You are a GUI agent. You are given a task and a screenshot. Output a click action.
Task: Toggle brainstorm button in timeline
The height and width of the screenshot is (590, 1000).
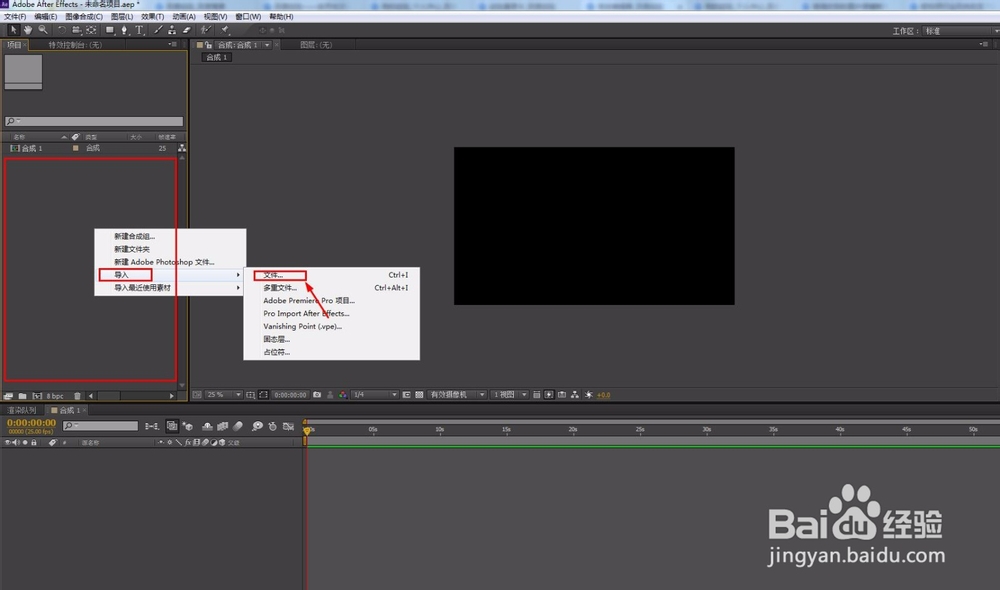click(x=257, y=426)
